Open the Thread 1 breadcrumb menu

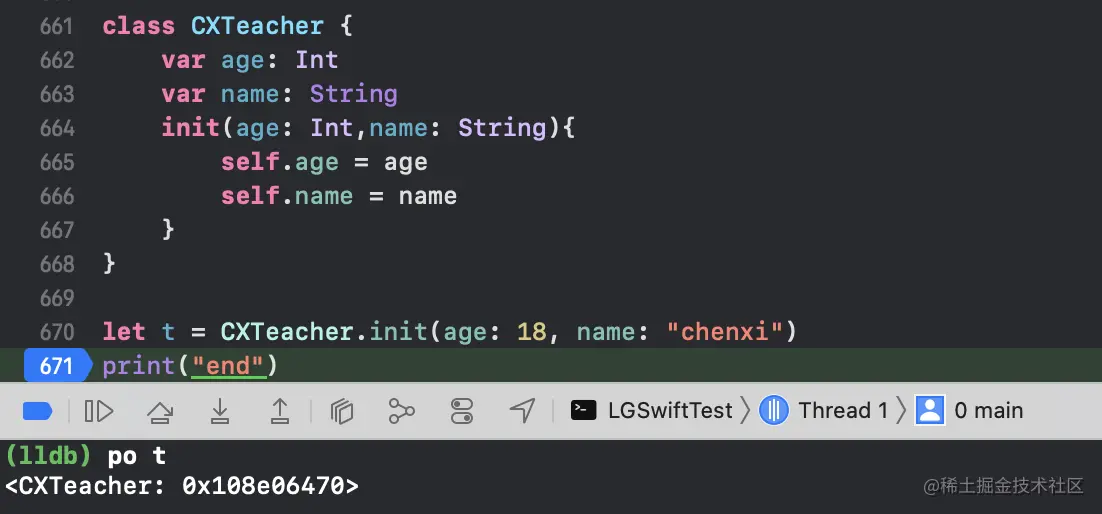click(x=842, y=411)
